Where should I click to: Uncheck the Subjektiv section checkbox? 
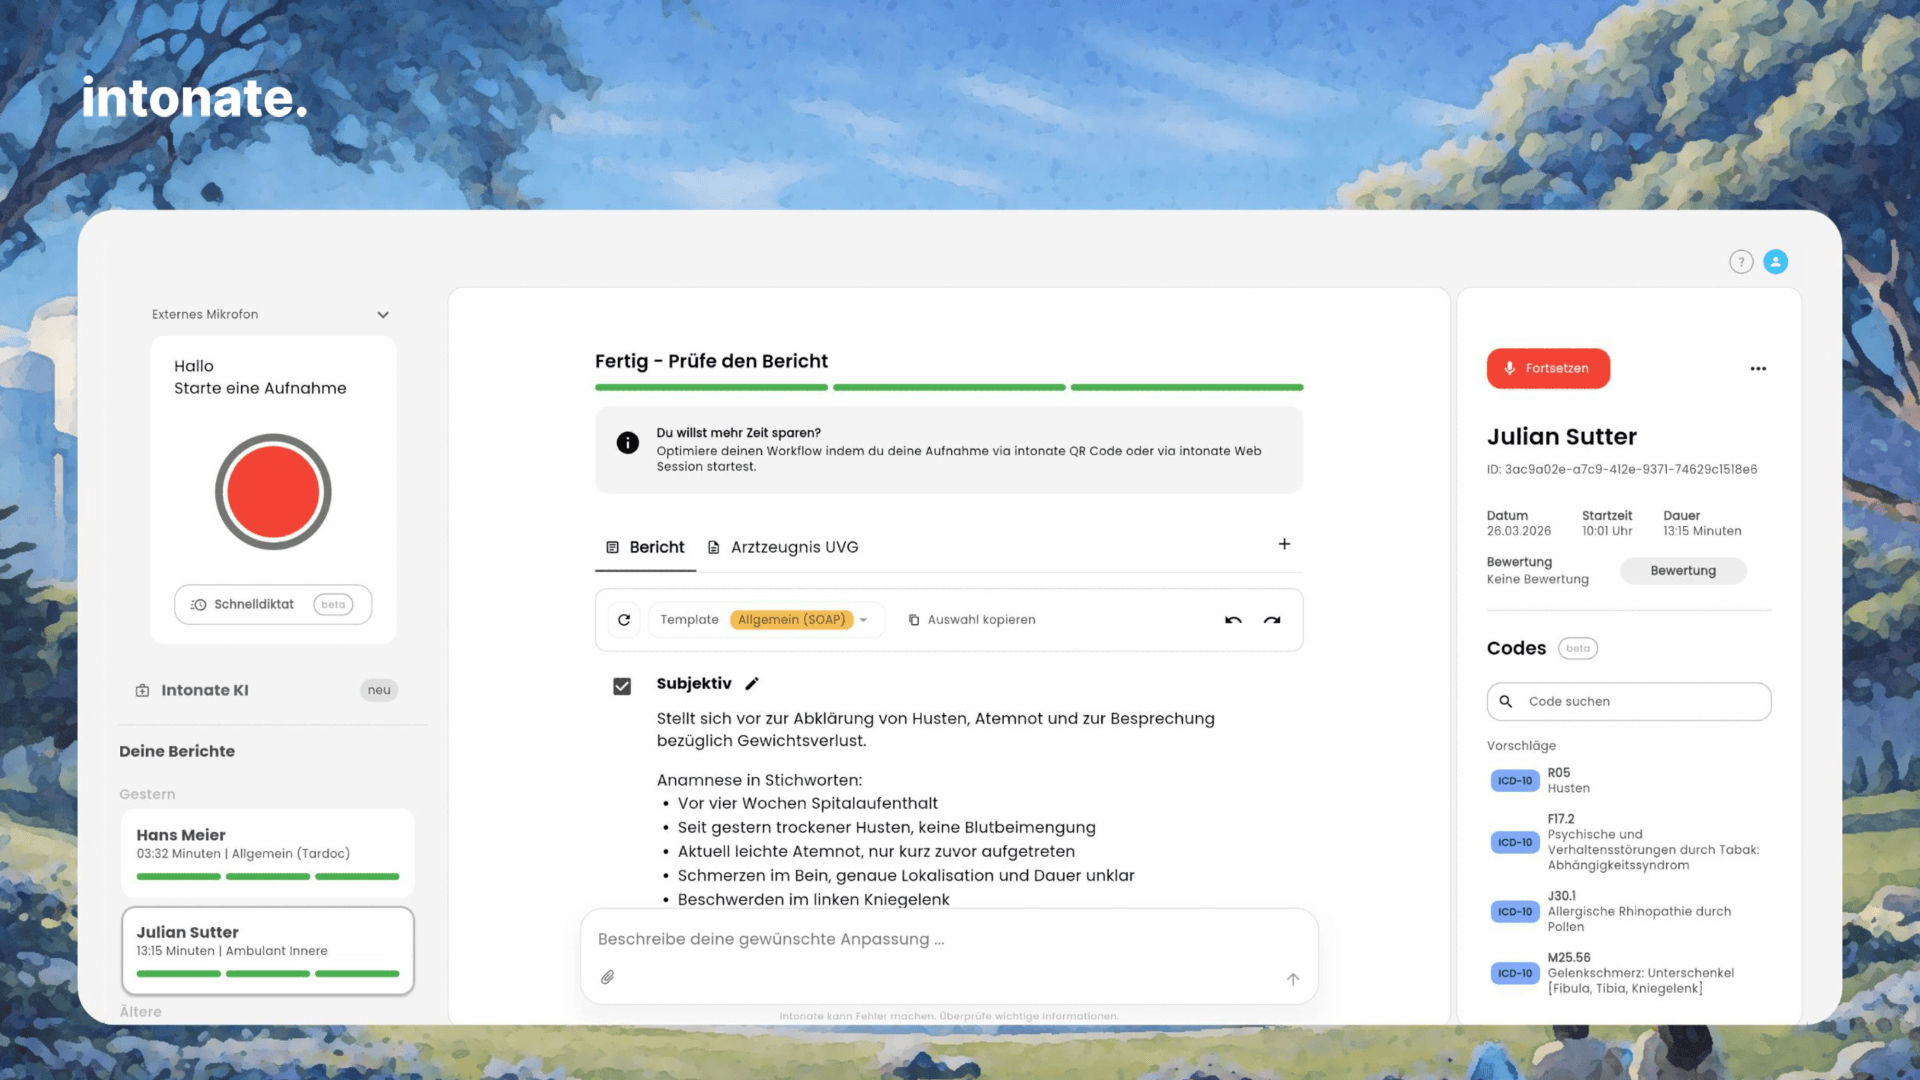click(622, 686)
